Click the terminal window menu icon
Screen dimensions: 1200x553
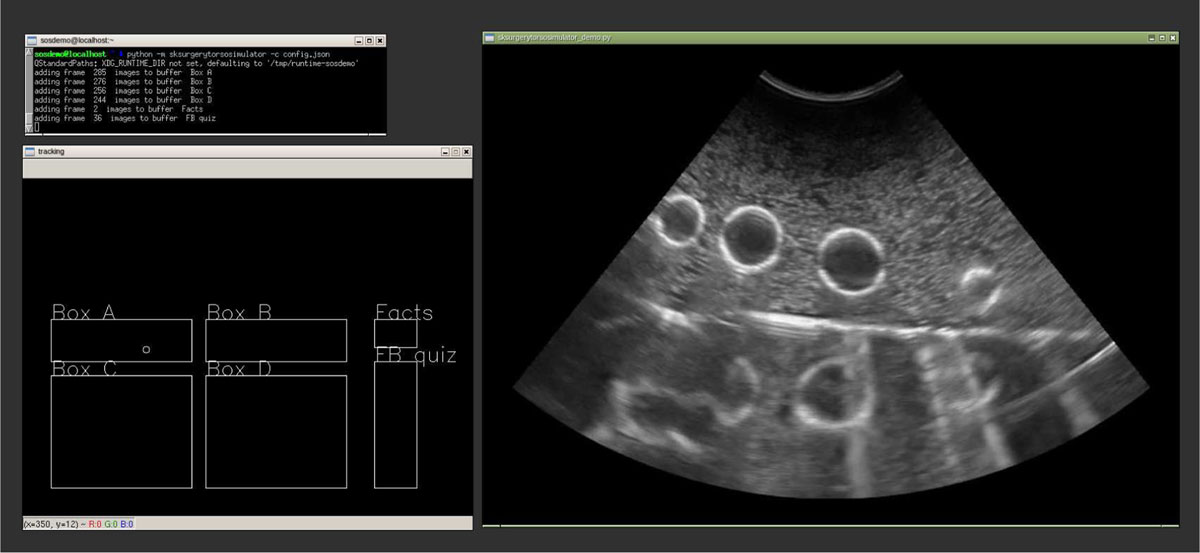click(32, 40)
